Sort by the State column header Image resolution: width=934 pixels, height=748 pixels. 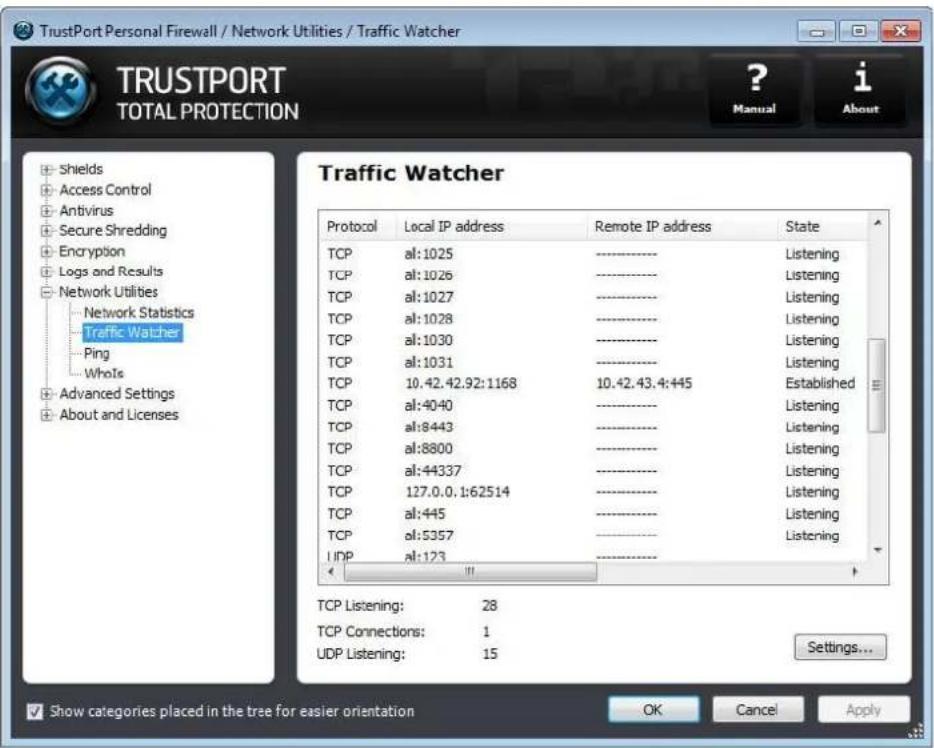tap(822, 226)
